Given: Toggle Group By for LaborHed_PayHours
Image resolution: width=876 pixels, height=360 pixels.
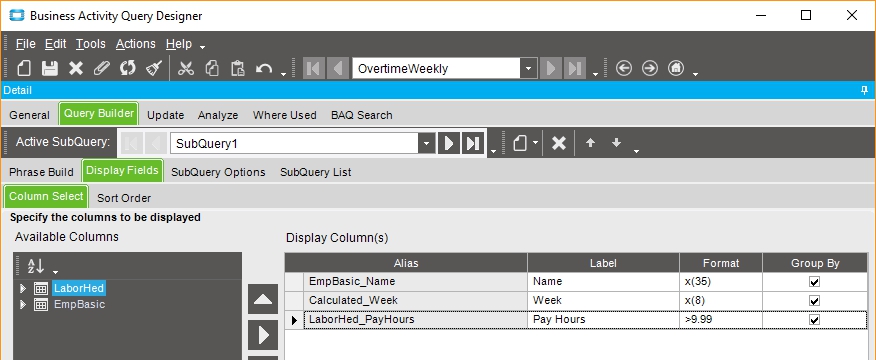Looking at the screenshot, I should coord(815,320).
